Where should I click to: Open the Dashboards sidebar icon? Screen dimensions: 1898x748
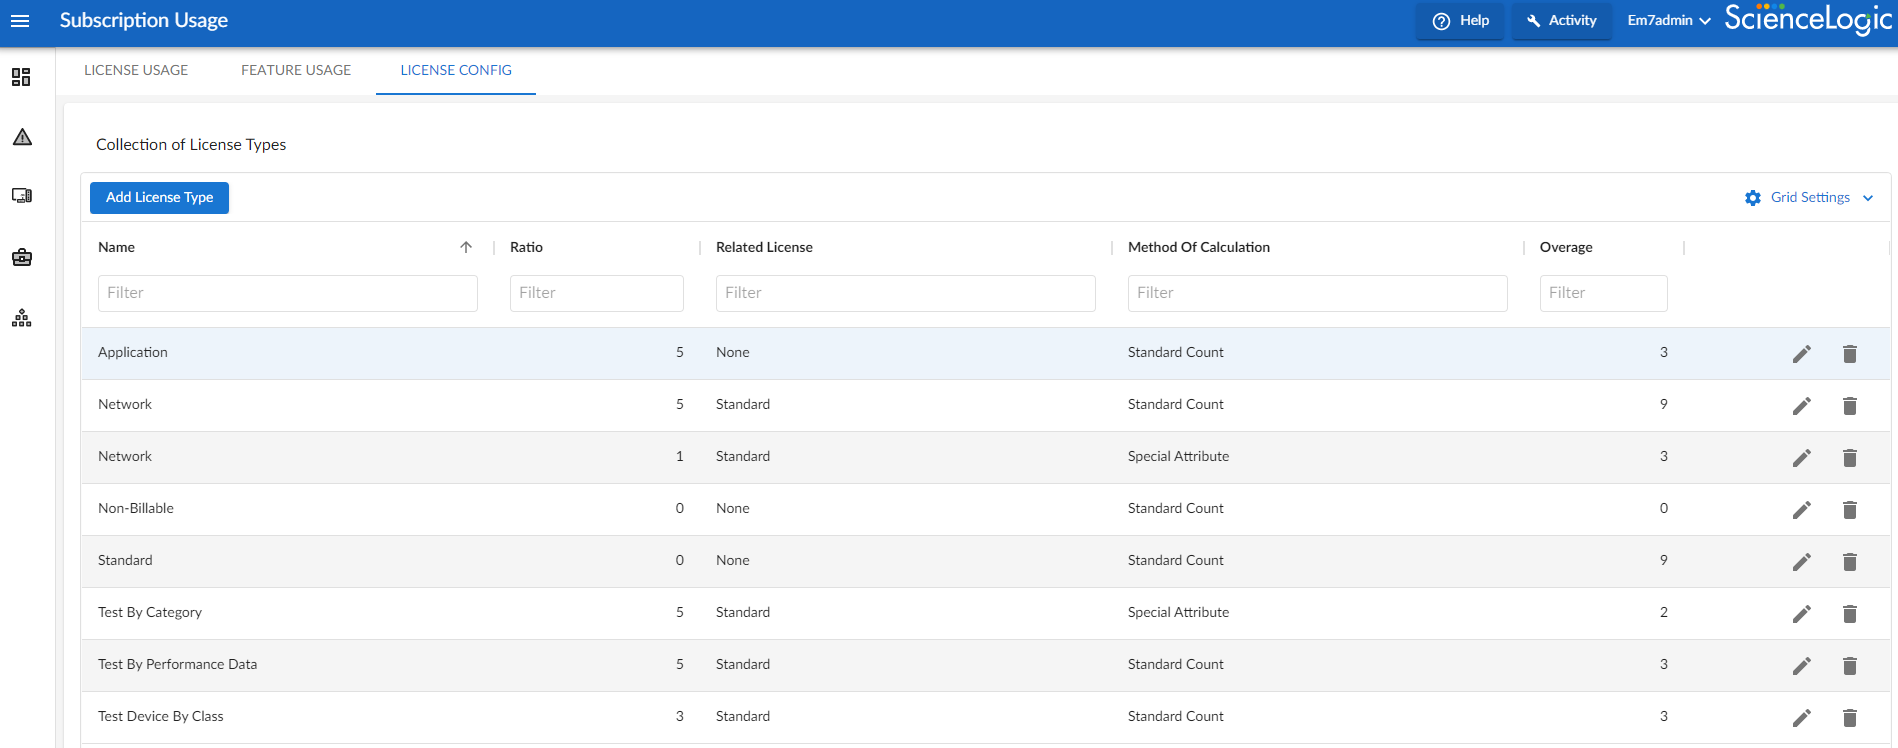(x=21, y=77)
